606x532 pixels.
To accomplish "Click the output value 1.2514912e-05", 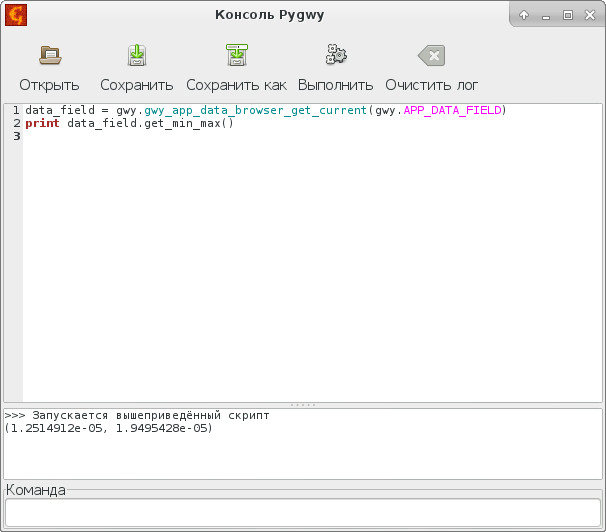I will coord(56,428).
